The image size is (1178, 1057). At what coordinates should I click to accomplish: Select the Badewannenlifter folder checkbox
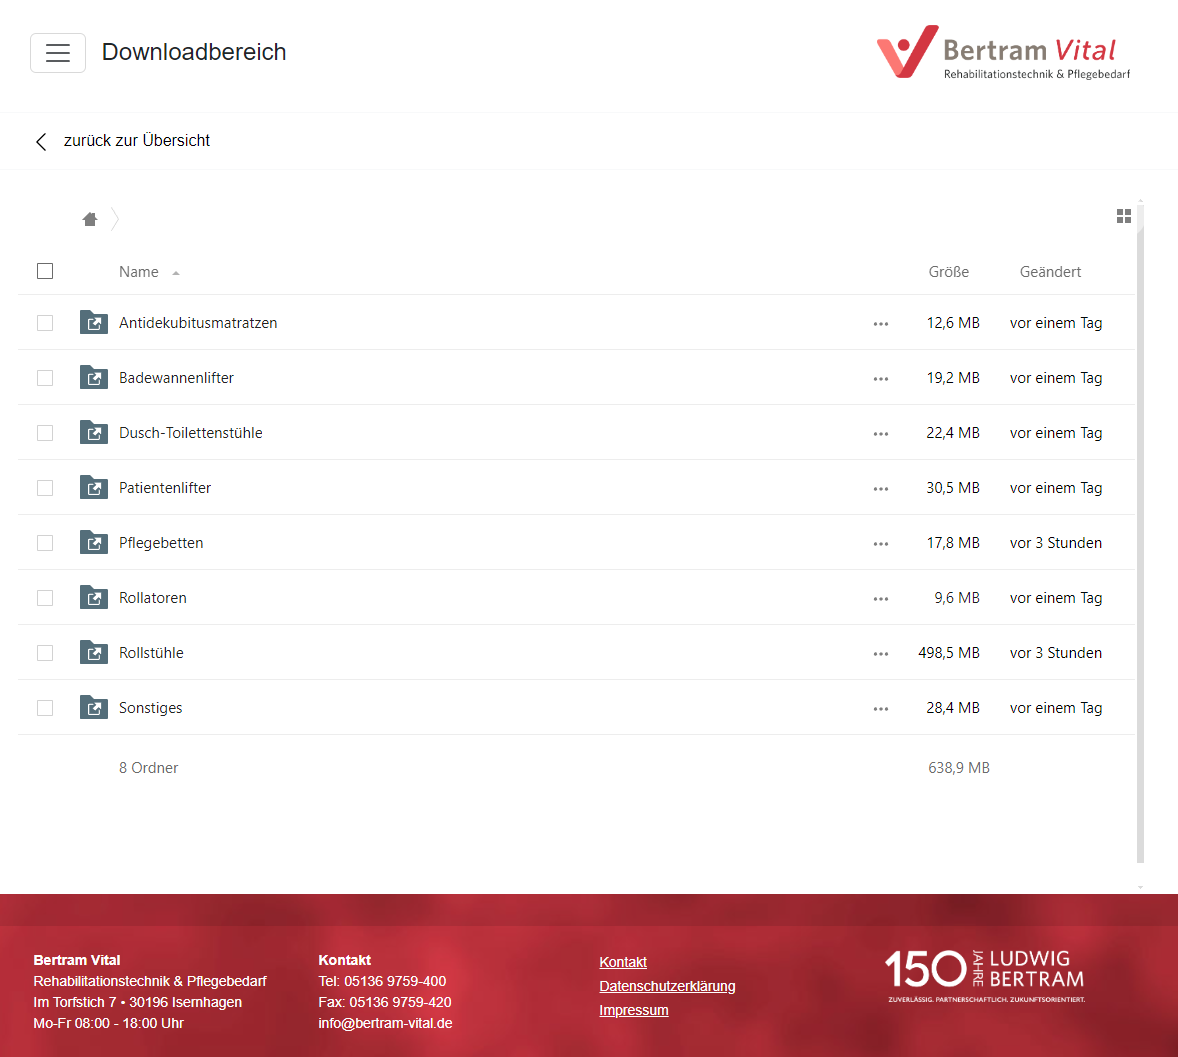point(45,378)
